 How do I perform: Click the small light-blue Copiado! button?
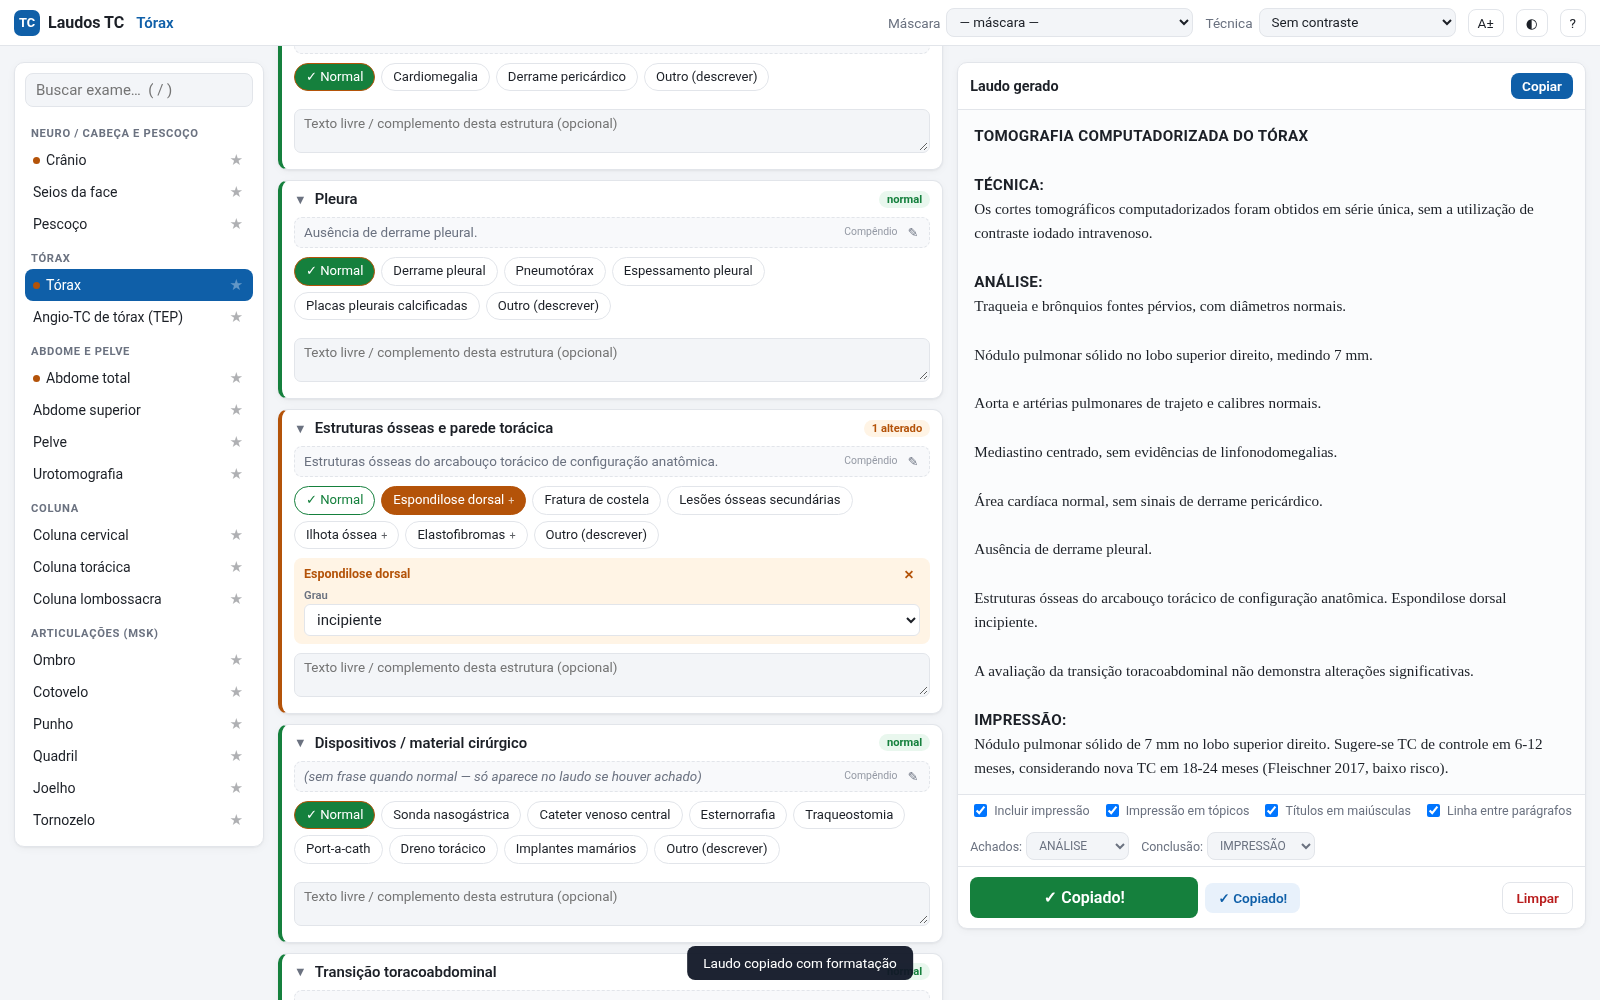[x=1252, y=898]
